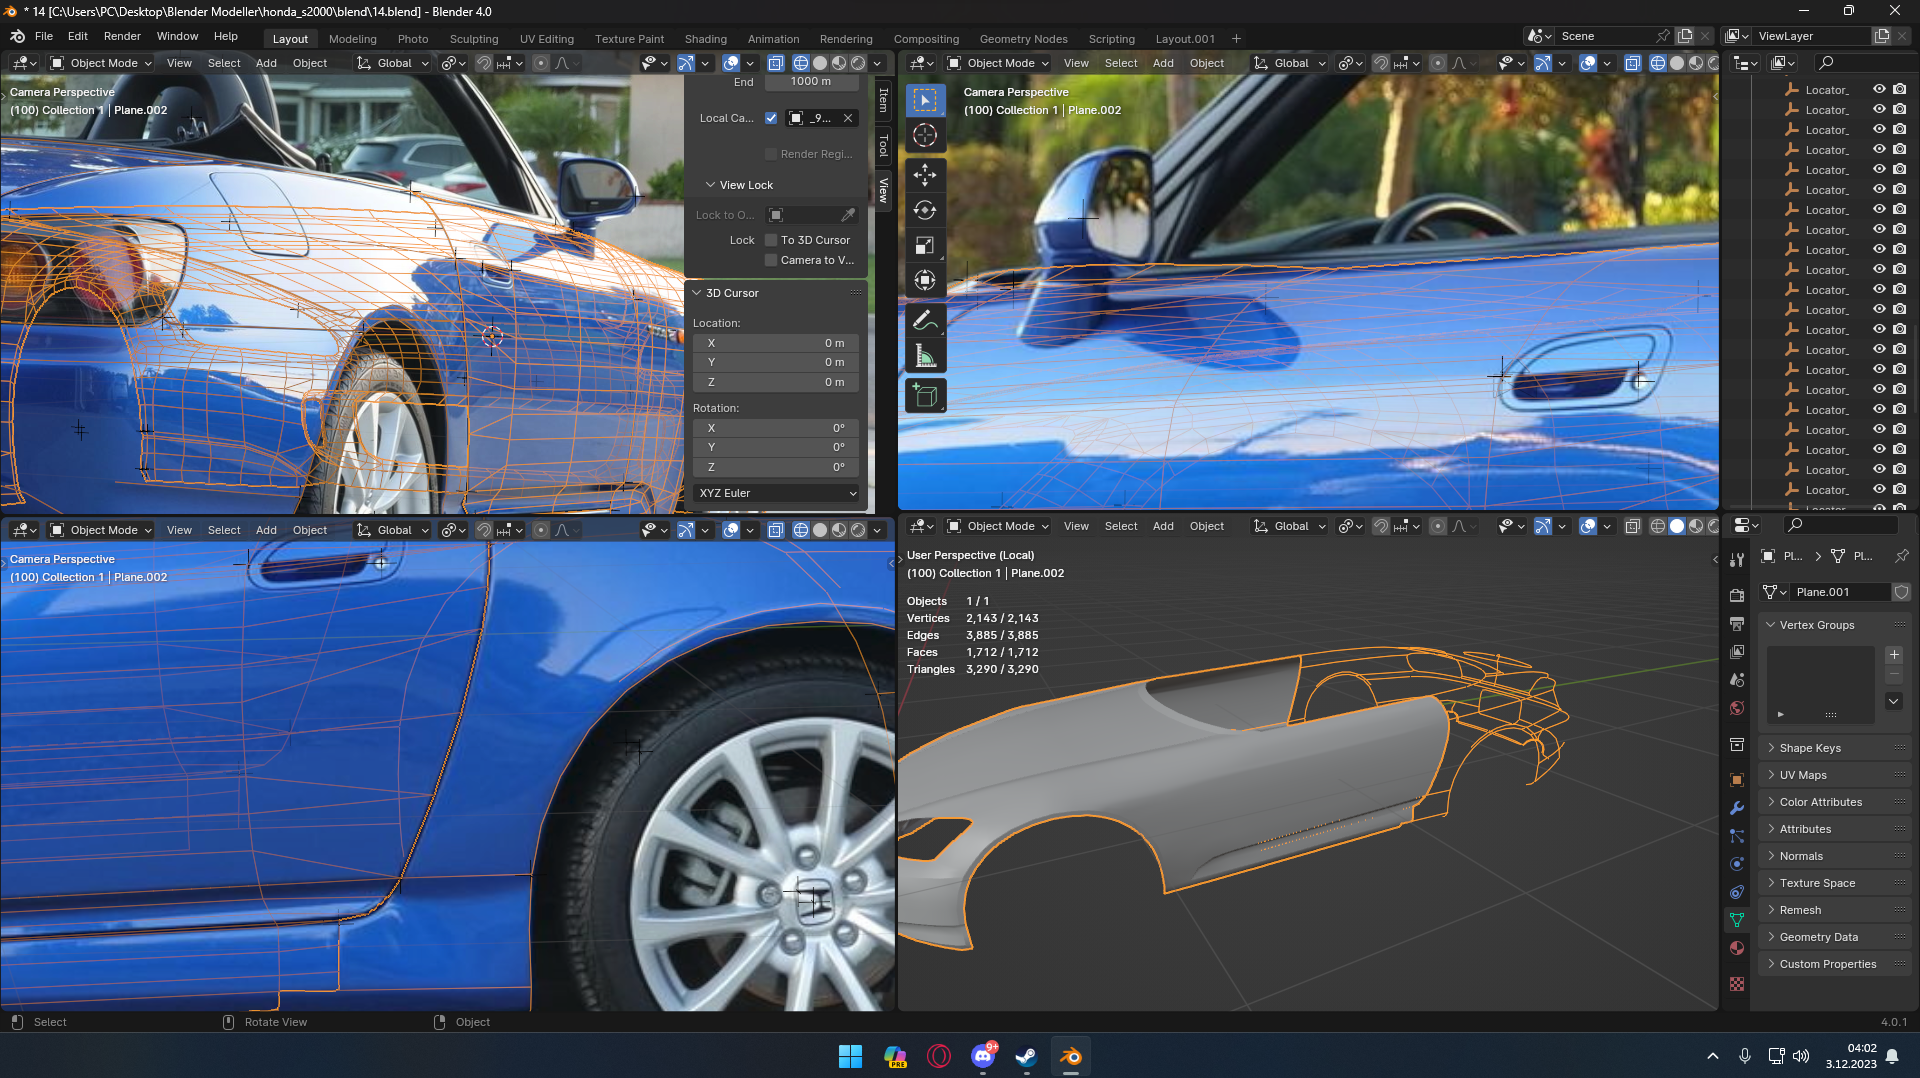This screenshot has width=1920, height=1078.
Task: Open the View Layer properties tab
Action: (x=1737, y=651)
